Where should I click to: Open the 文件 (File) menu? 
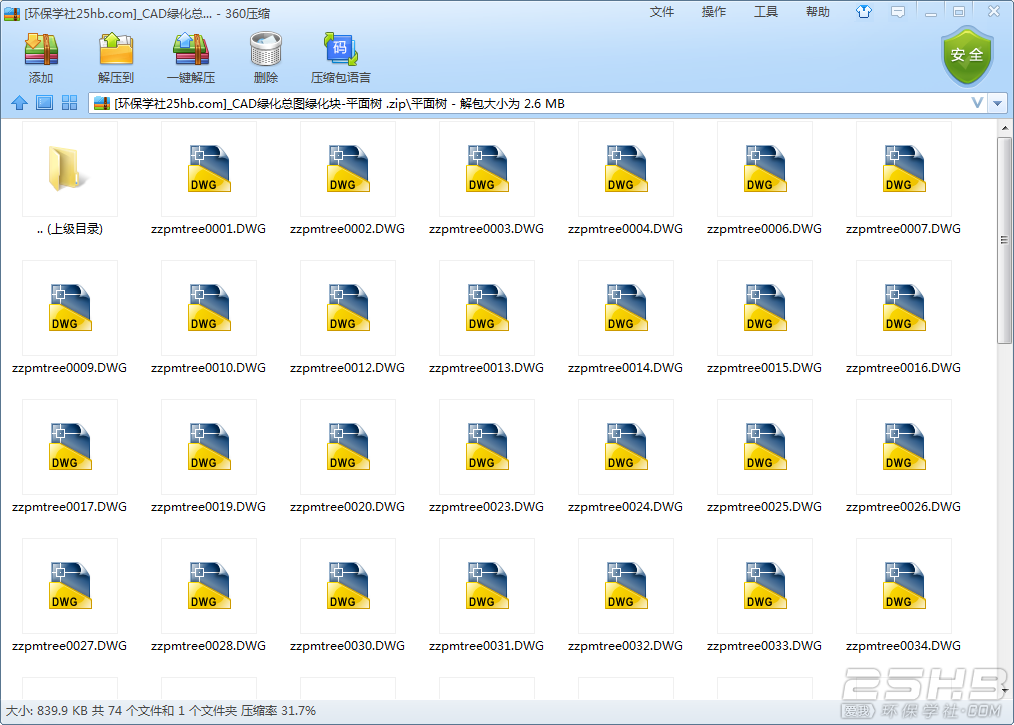[x=662, y=12]
